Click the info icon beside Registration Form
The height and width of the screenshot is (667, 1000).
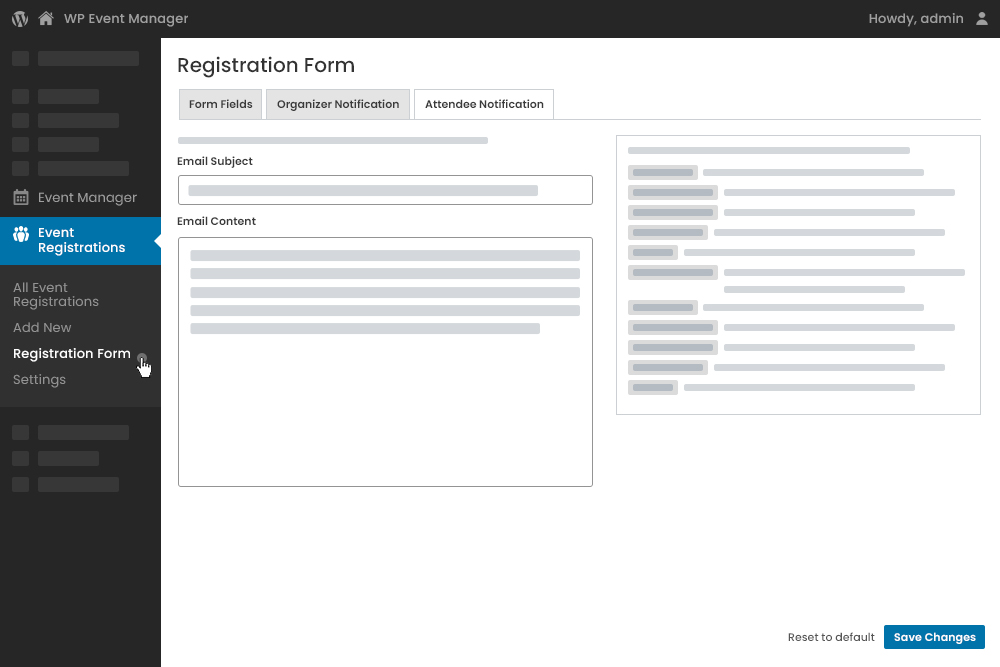pyautogui.click(x=142, y=358)
